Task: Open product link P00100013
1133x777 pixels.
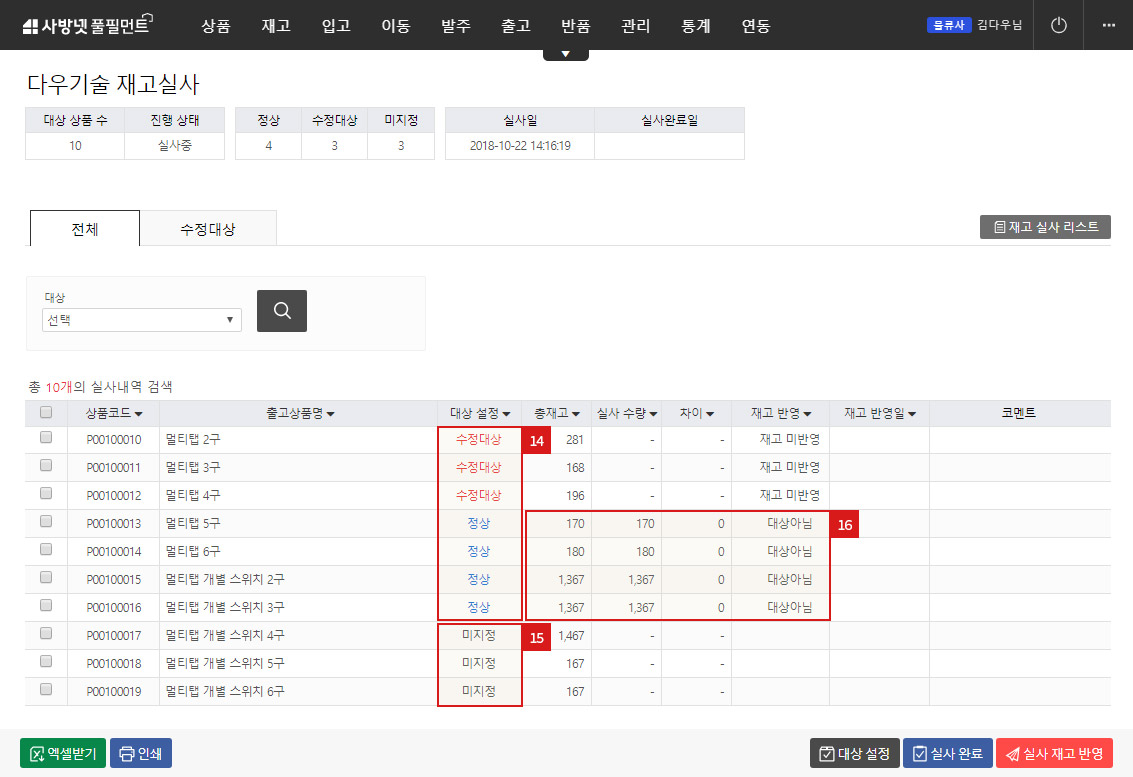Action: tap(113, 523)
